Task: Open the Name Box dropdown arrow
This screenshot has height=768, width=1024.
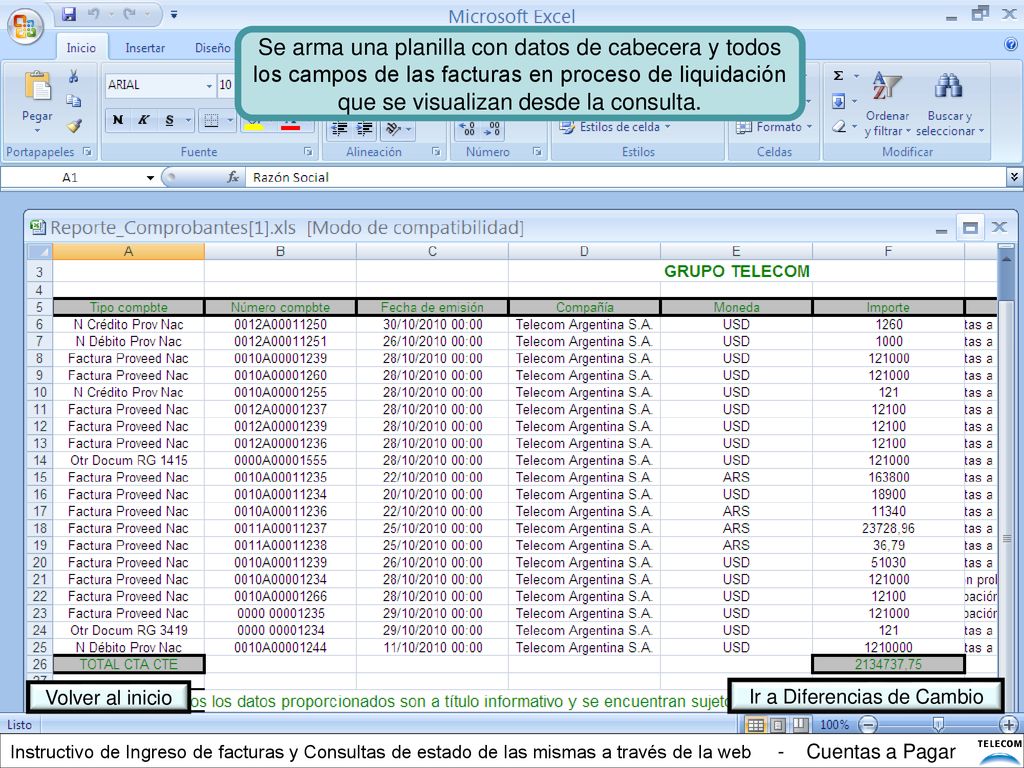Action: (x=150, y=178)
